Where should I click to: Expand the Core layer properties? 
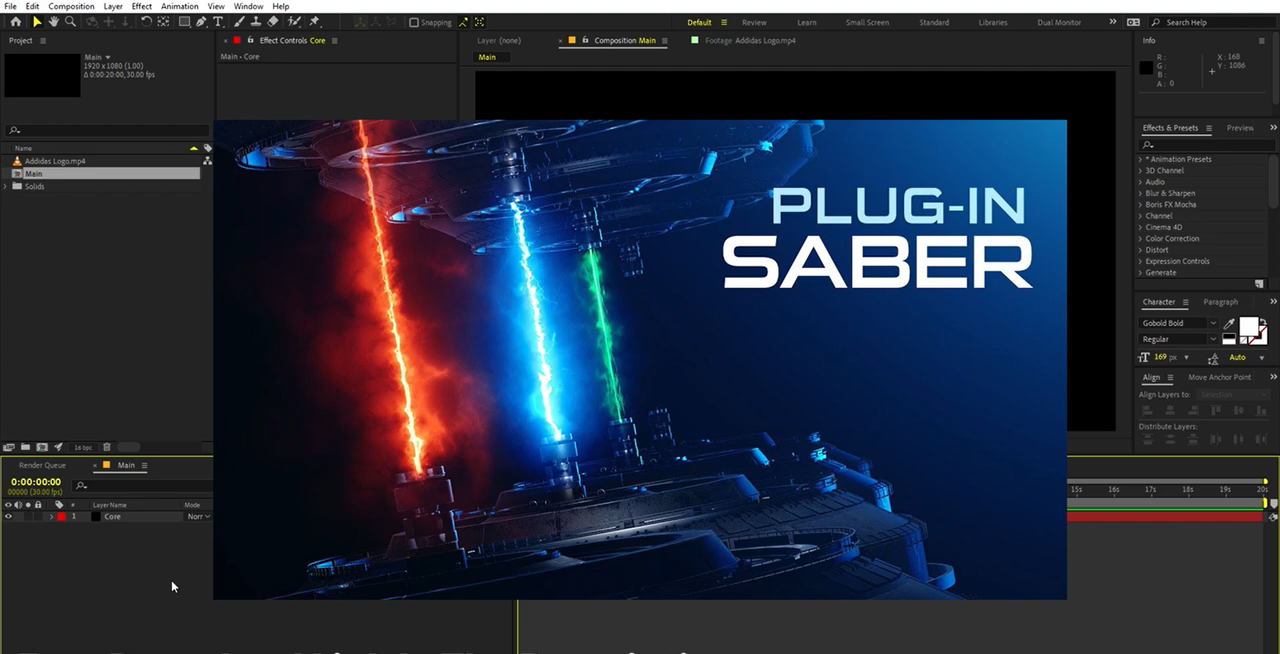coord(51,517)
